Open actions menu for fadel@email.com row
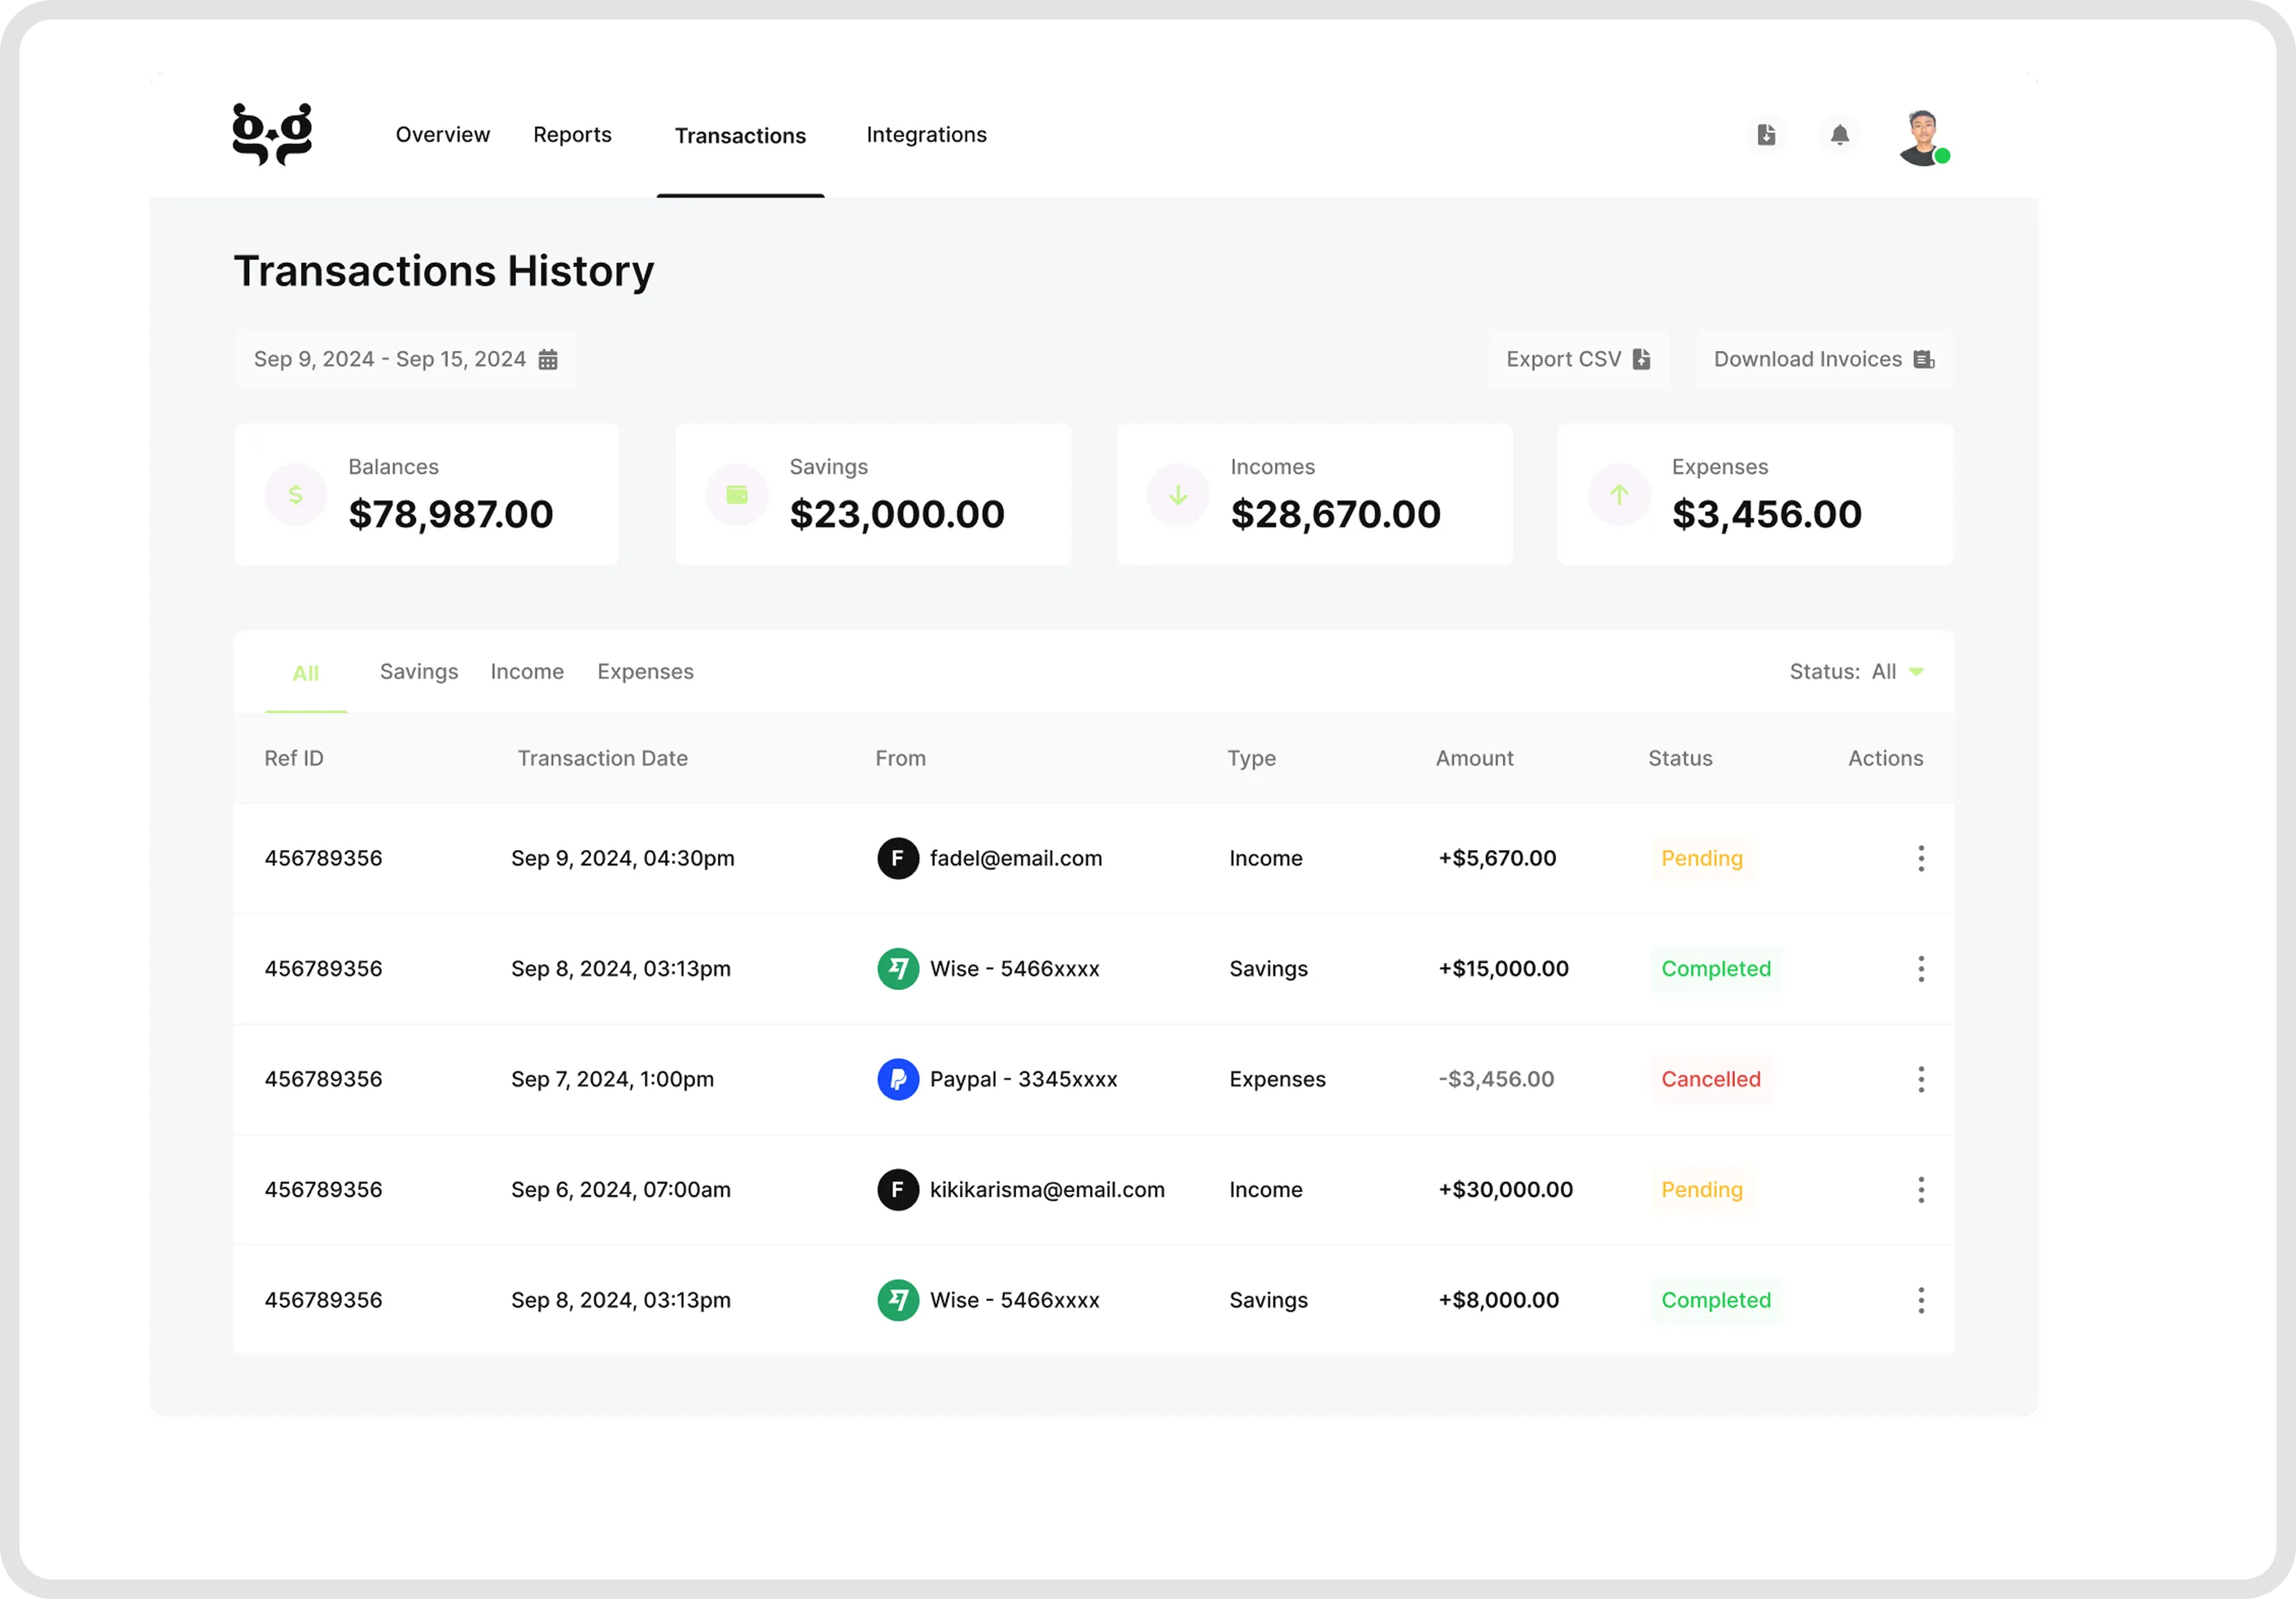The image size is (2296, 1599). (x=1920, y=858)
